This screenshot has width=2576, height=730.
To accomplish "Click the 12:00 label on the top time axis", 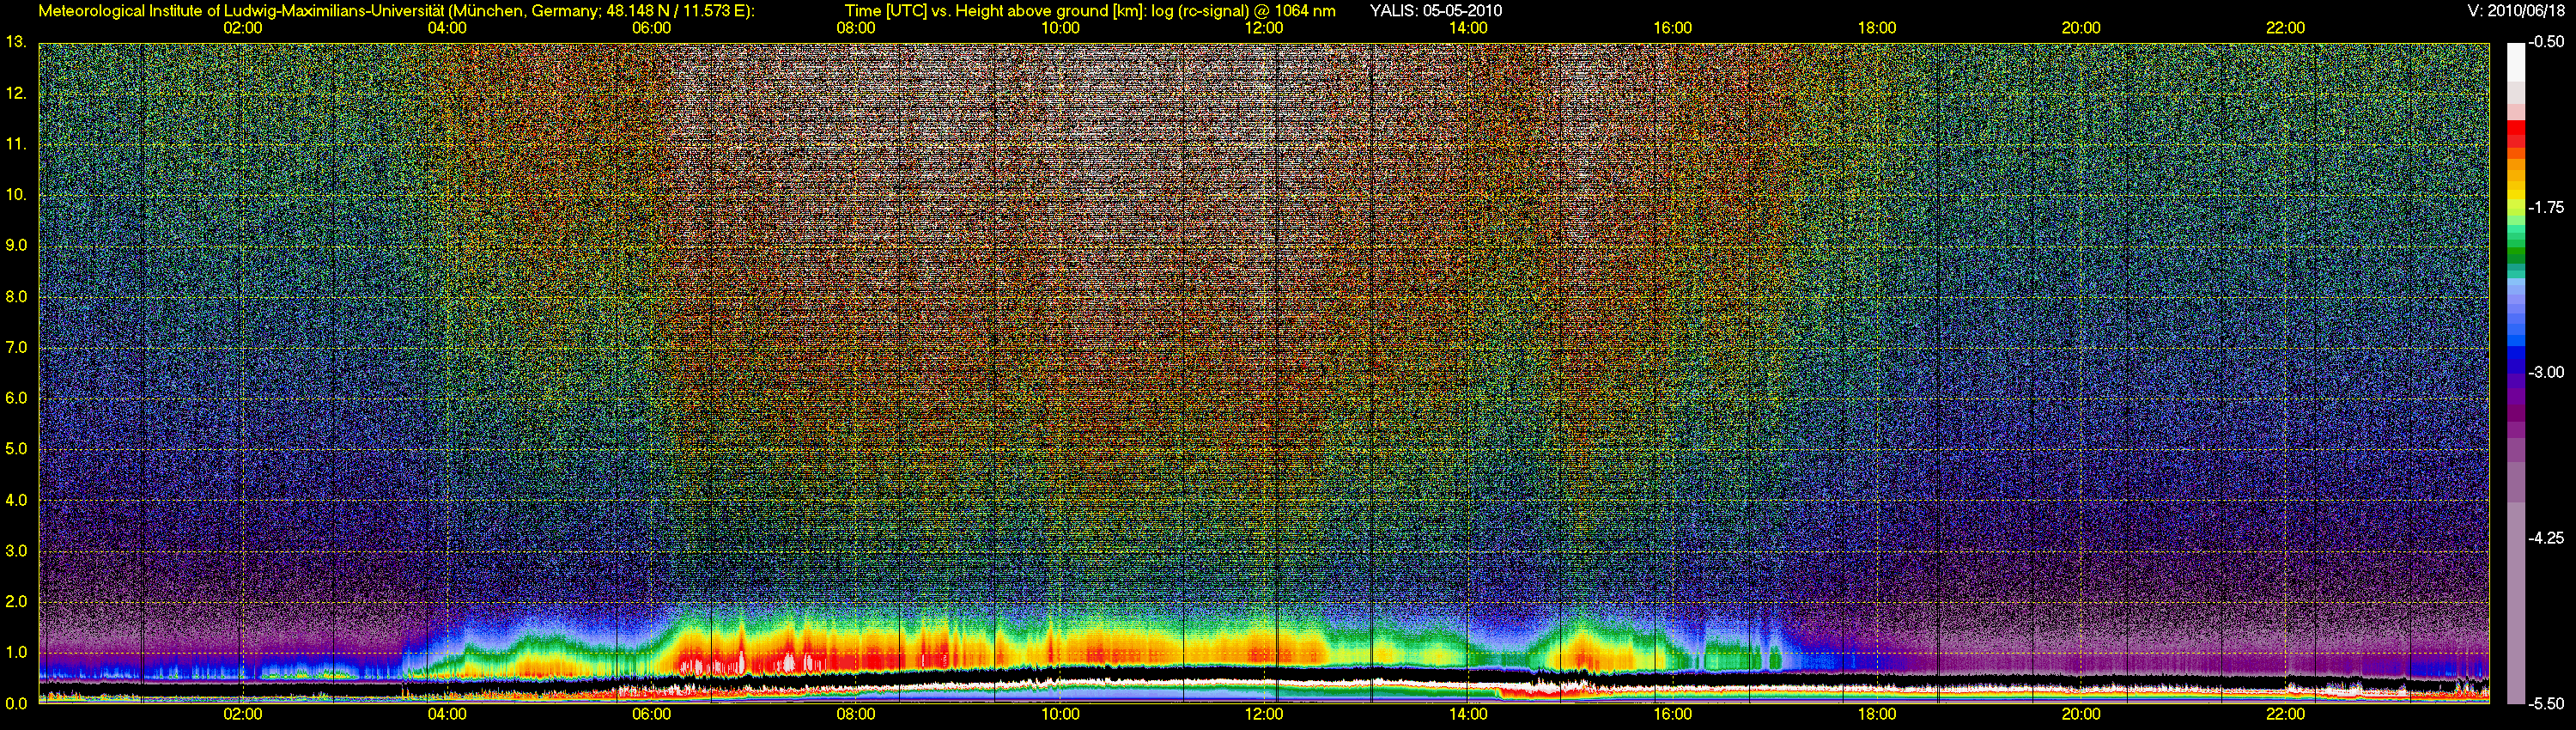I will 1264,28.
